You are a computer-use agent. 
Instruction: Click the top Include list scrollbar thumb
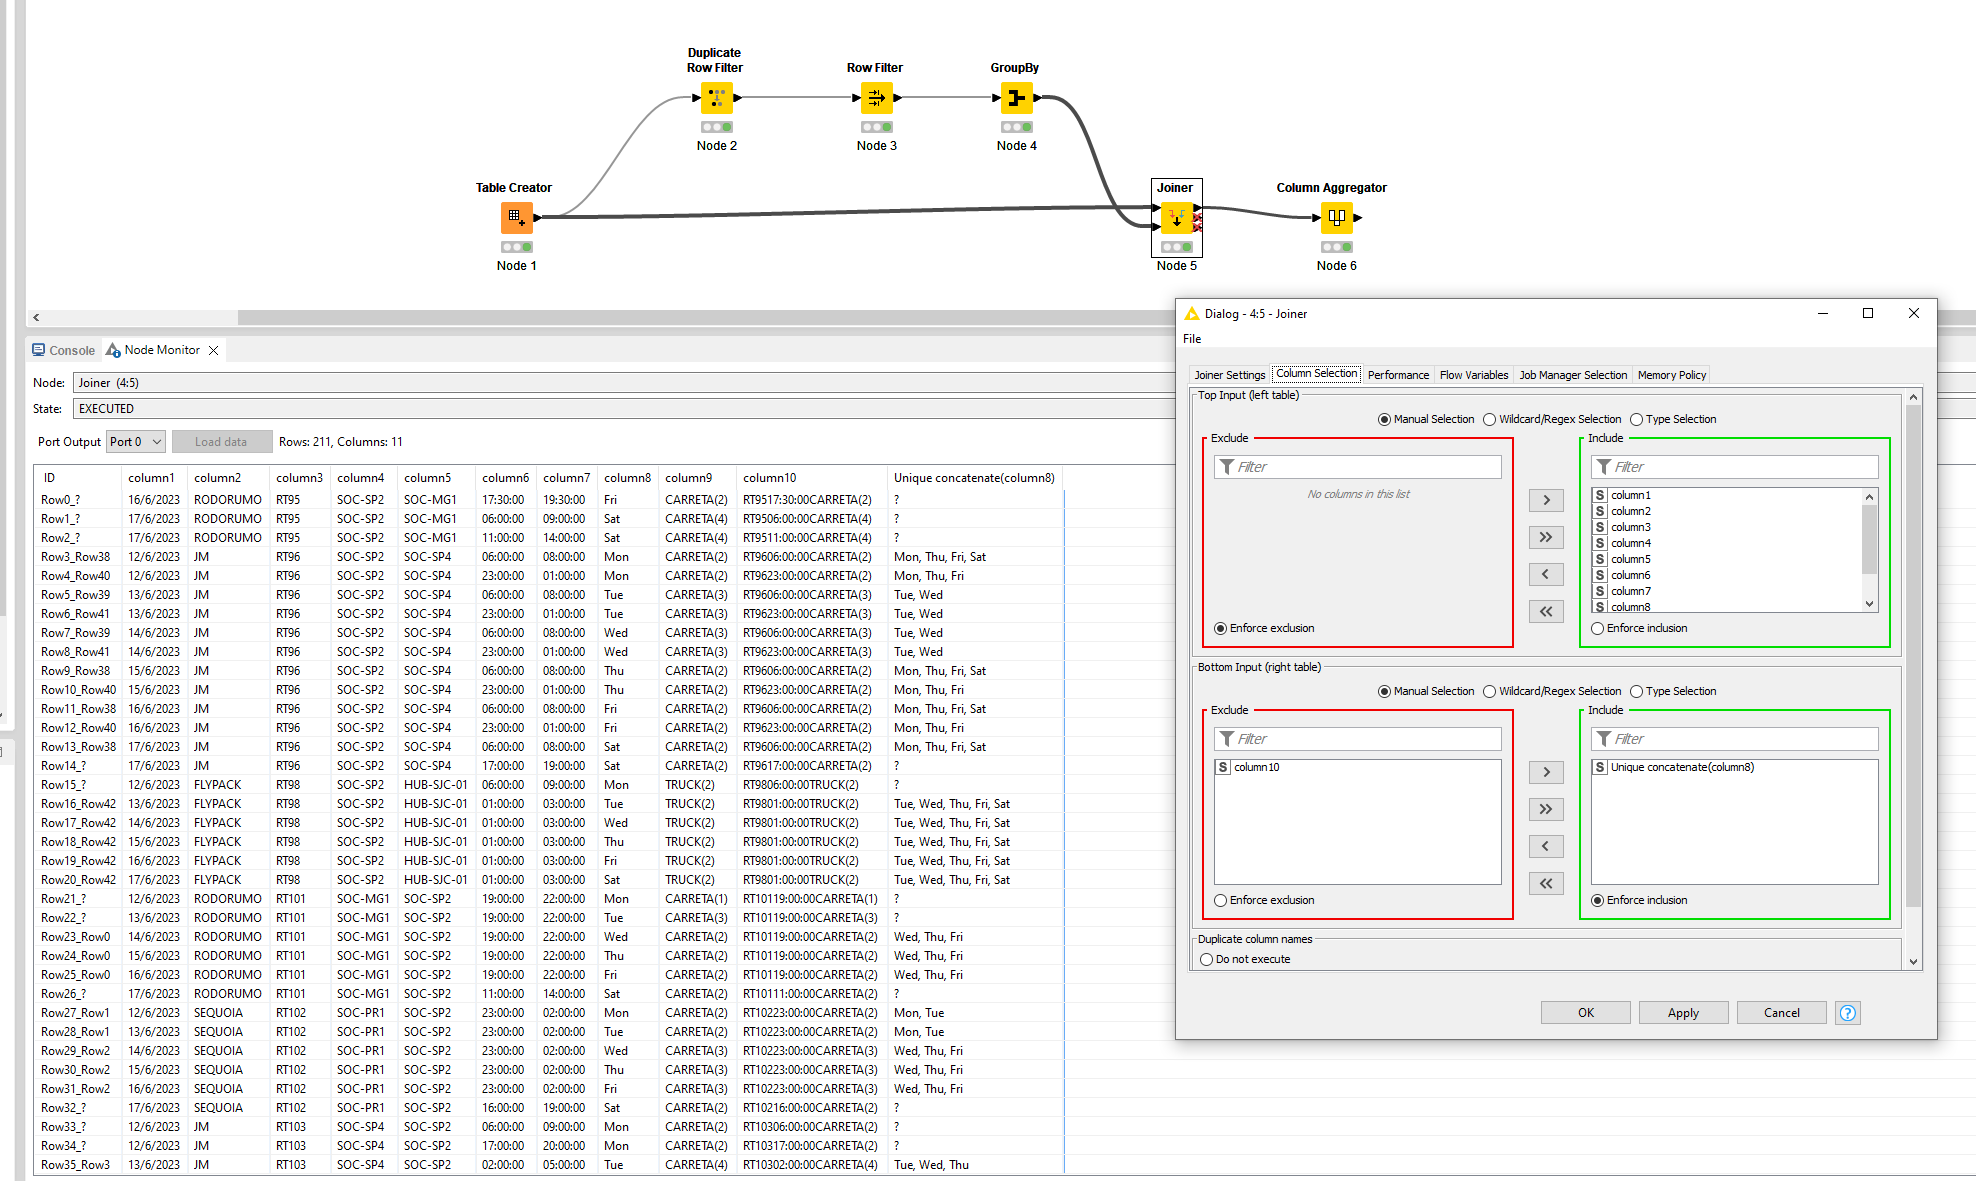click(1869, 540)
